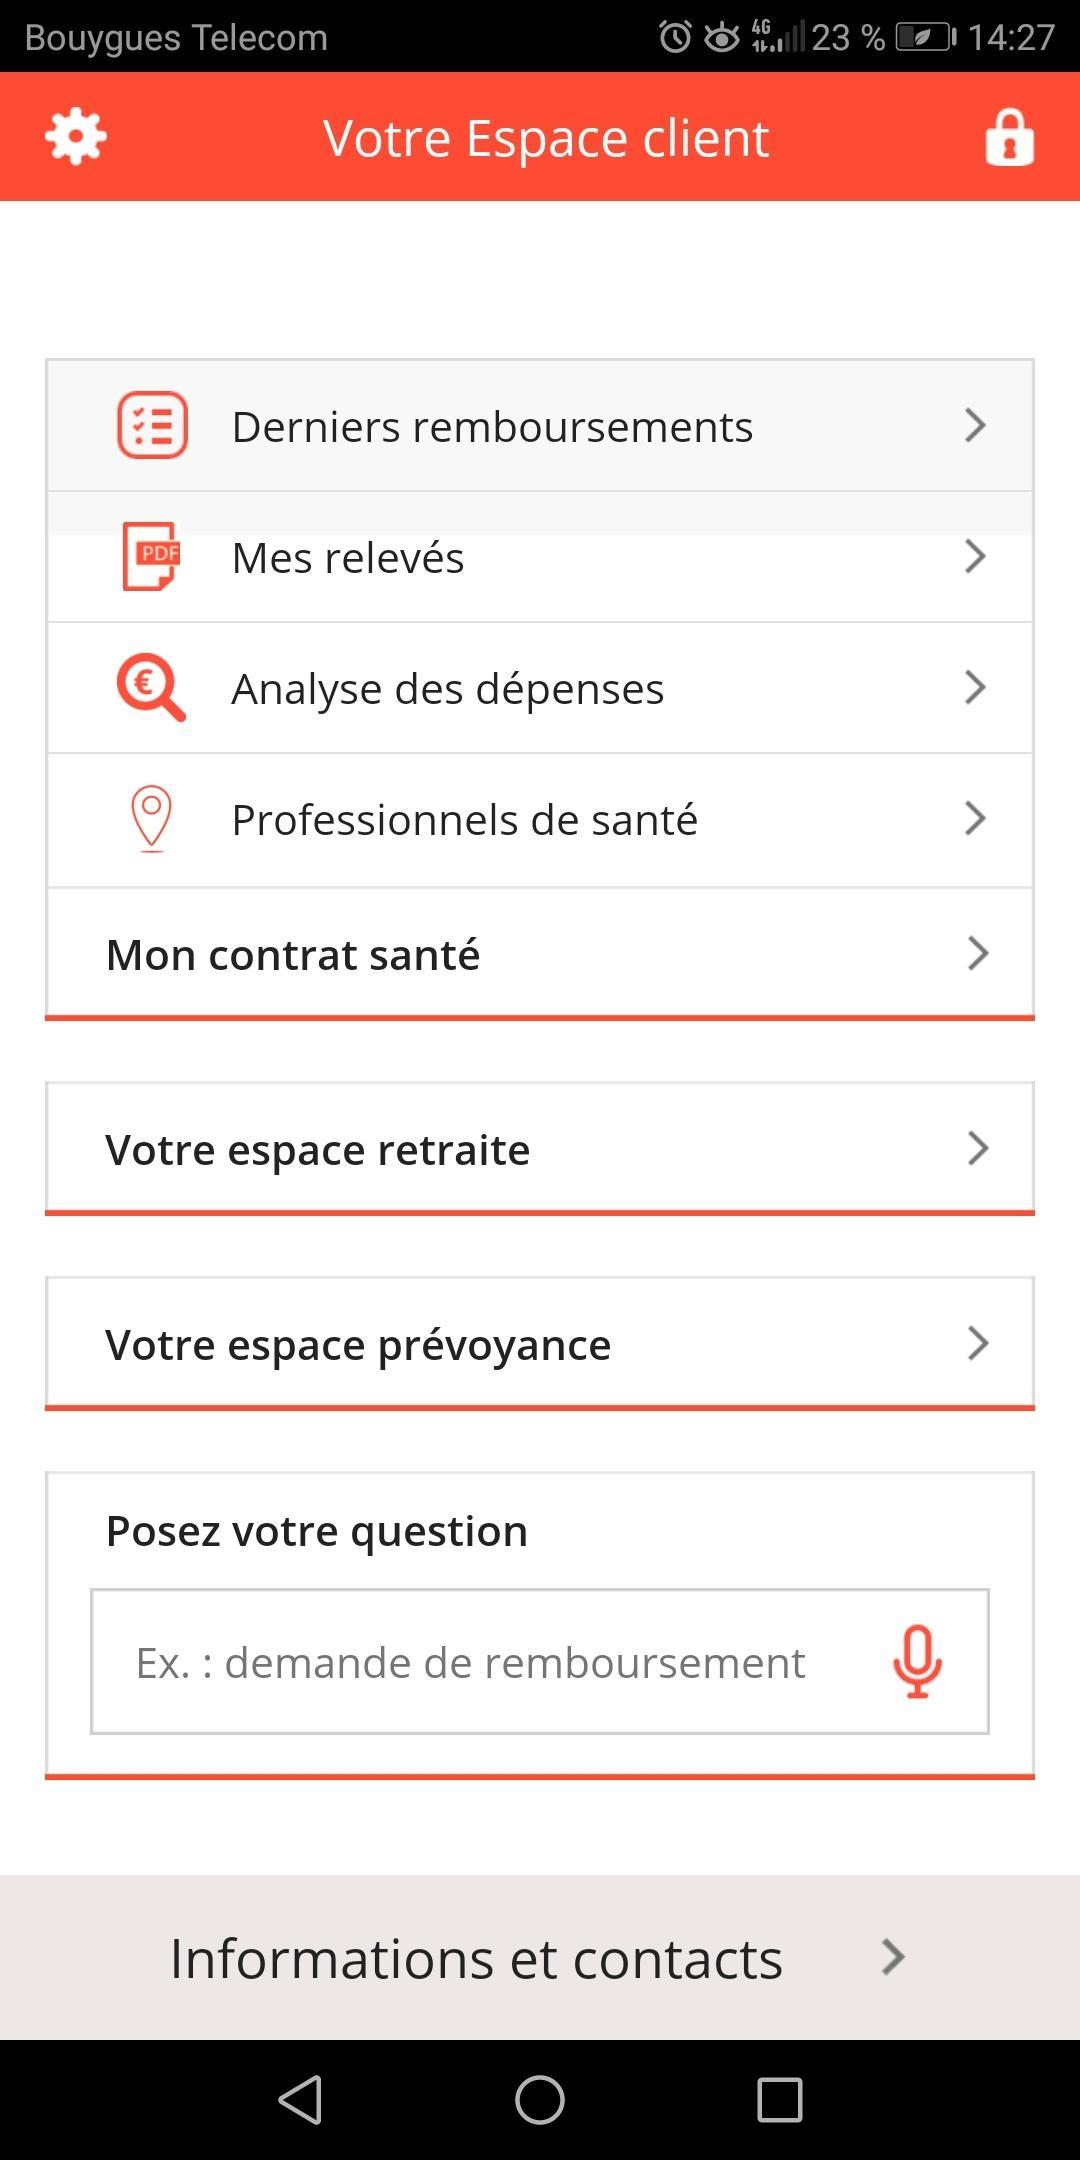The width and height of the screenshot is (1080, 2160).
Task: Open the Mes relevés menu entry
Action: (x=540, y=558)
